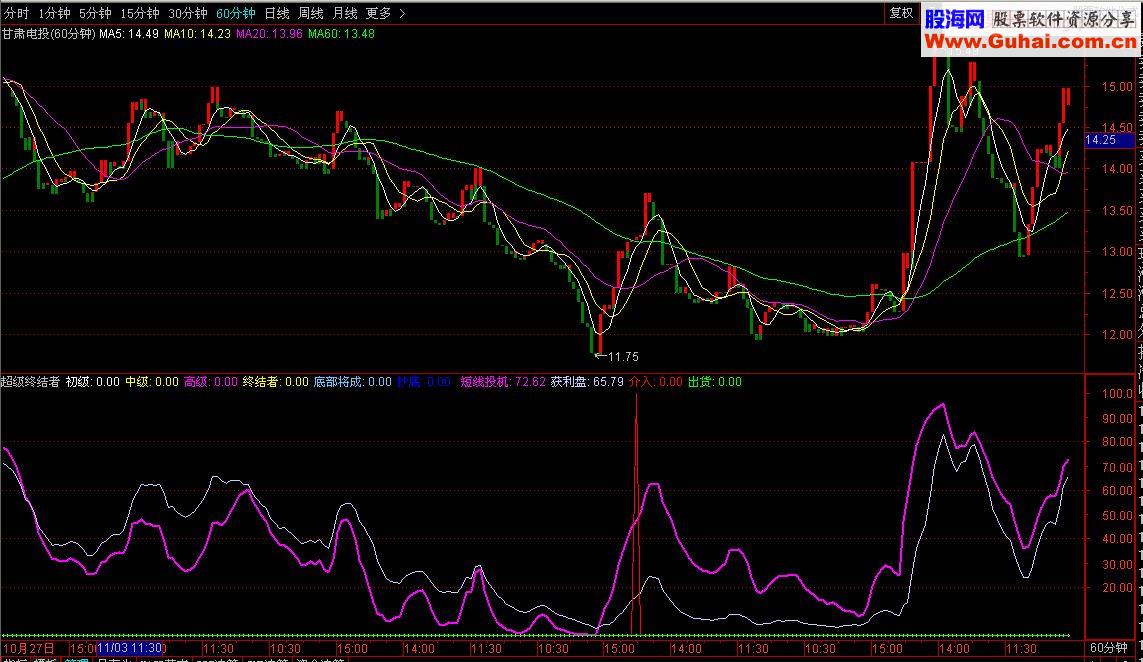Select the MA5: 14.49 indicator label

tap(129, 34)
